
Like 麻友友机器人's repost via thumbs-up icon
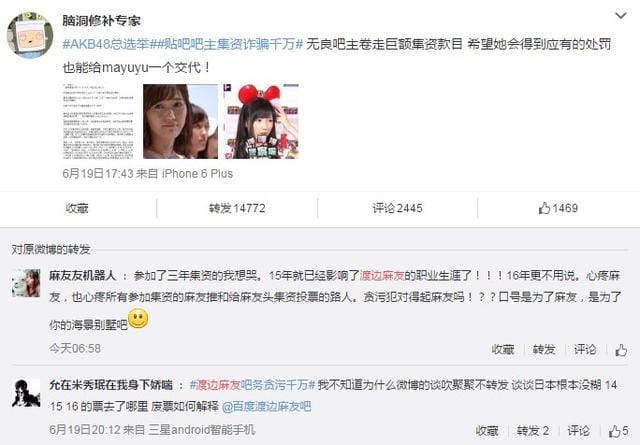621,350
